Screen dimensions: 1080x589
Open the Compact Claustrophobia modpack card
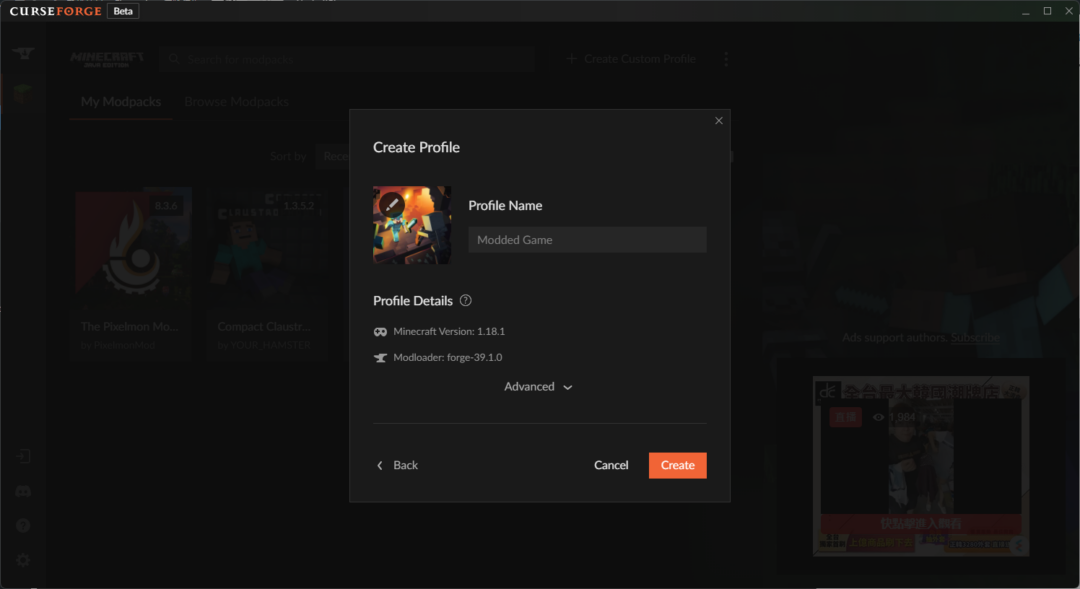pos(267,273)
